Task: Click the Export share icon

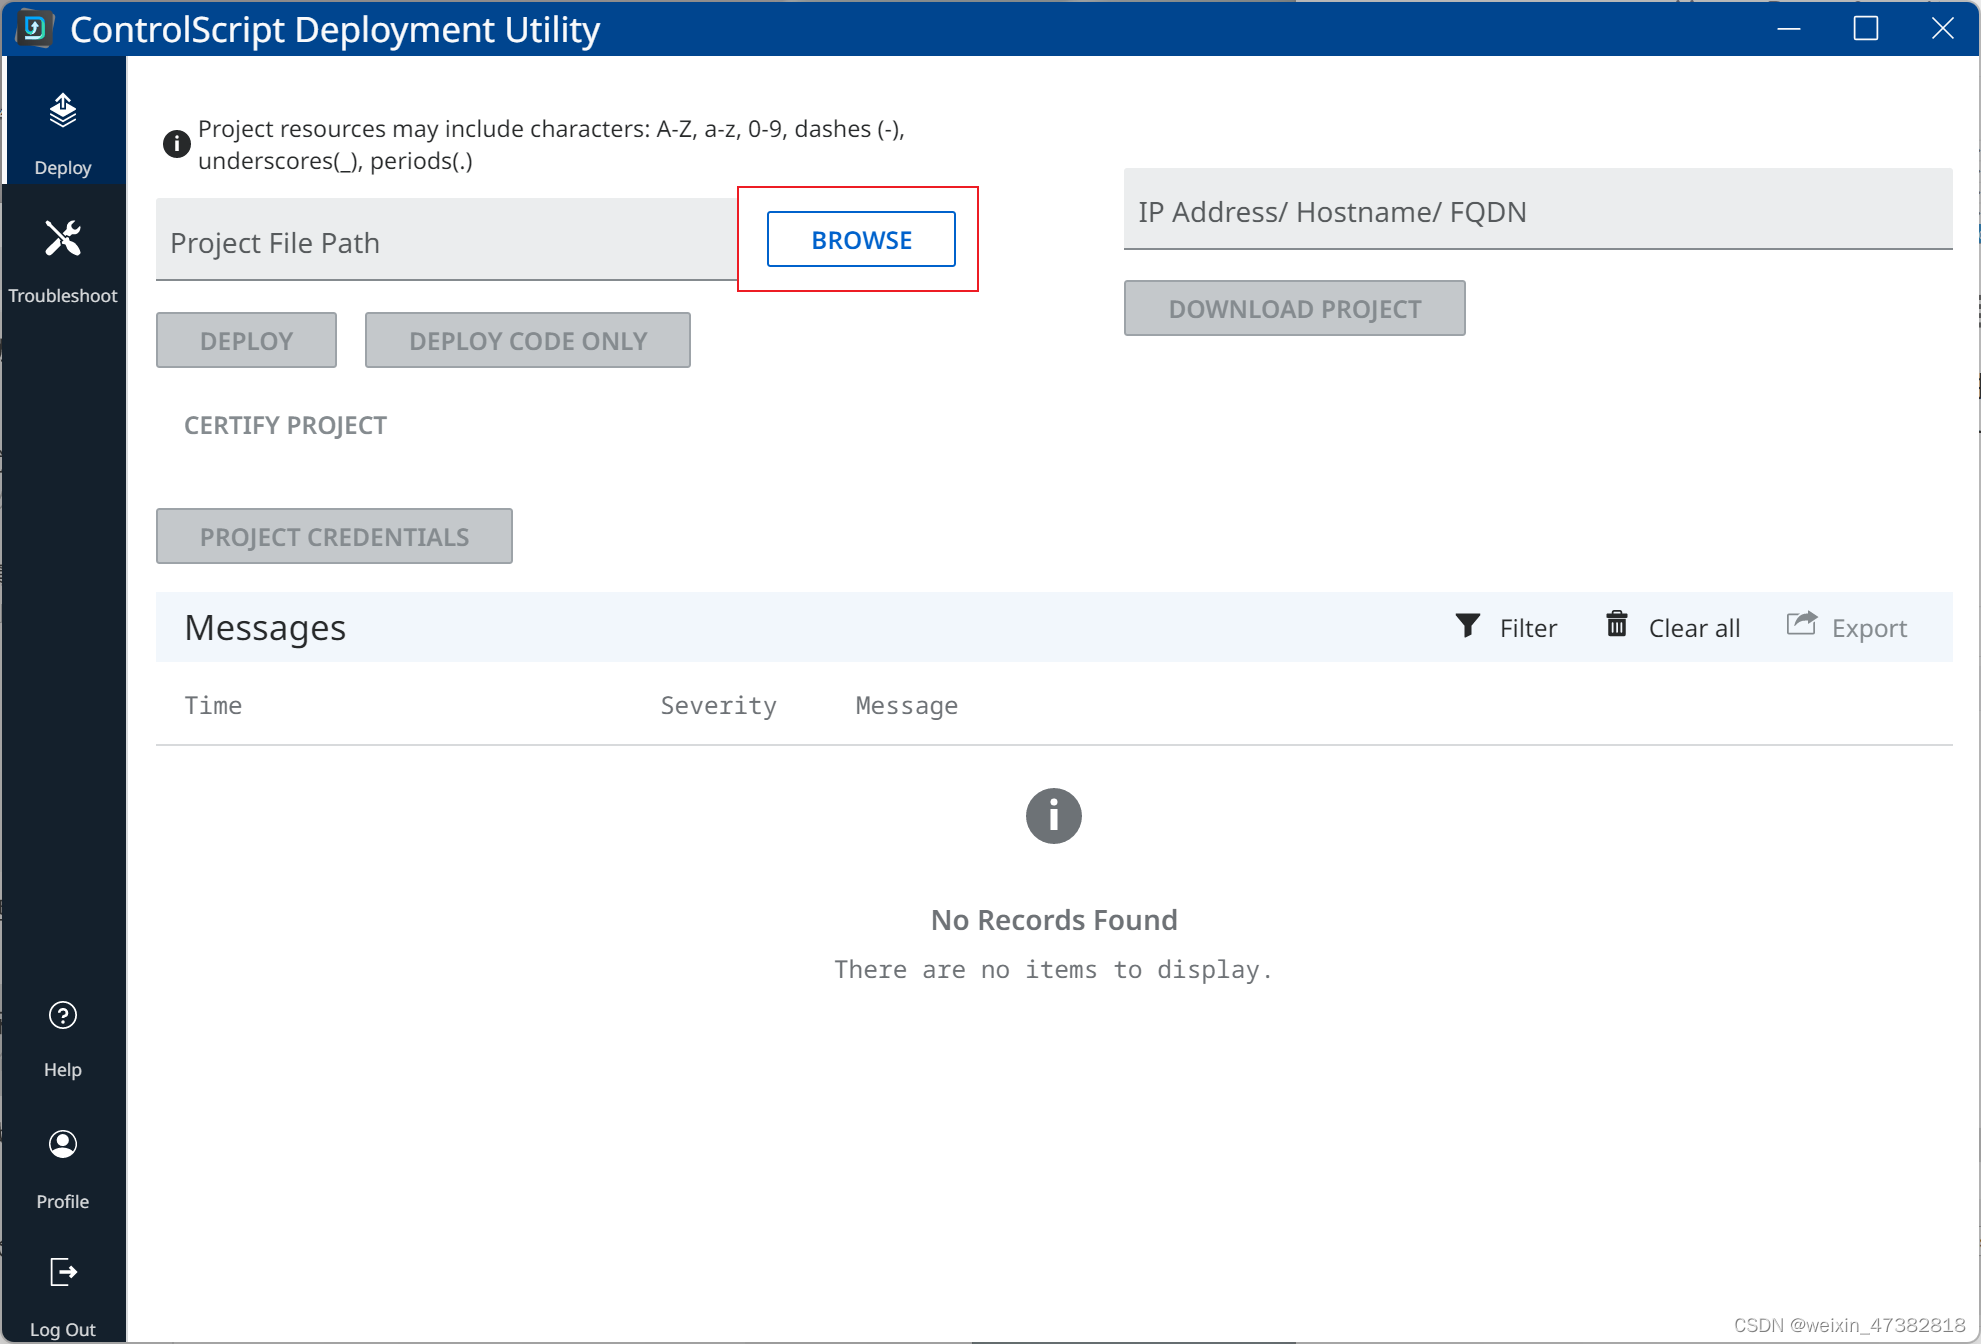Action: pyautogui.click(x=1801, y=624)
